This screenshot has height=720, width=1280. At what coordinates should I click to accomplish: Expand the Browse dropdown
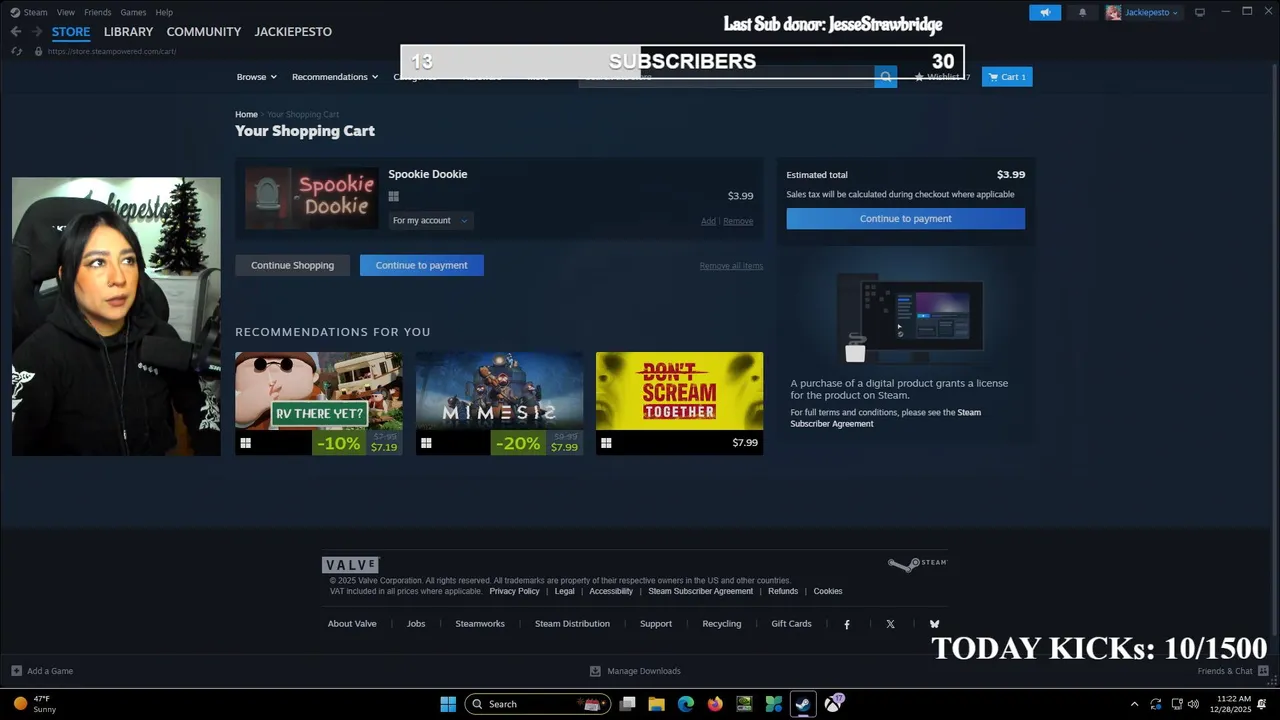257,77
